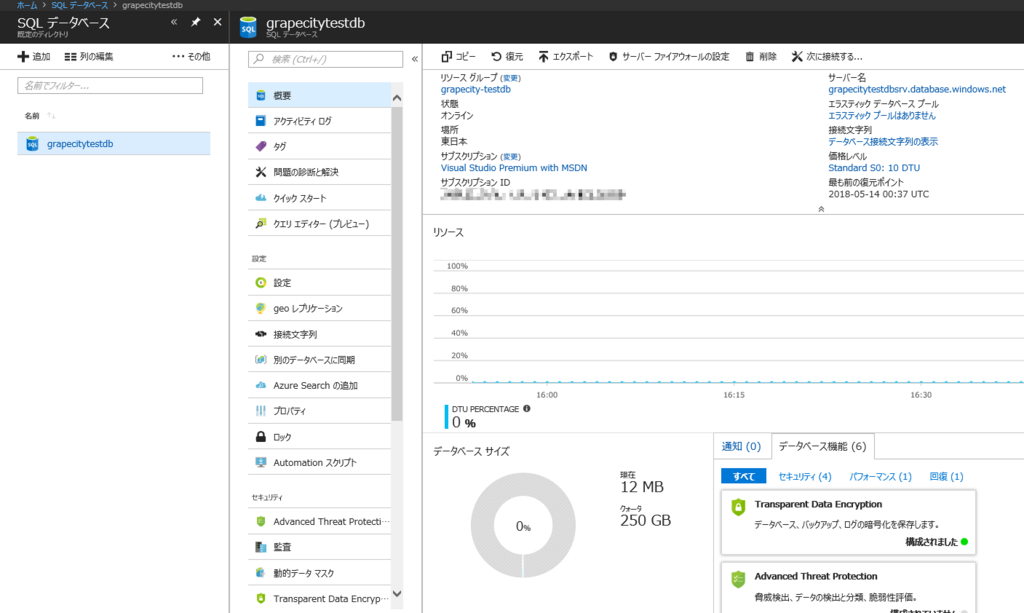The width and height of the screenshot is (1024, 613).
Task: Click the menu search box (検索 Ctrl+/)
Action: coord(325,59)
